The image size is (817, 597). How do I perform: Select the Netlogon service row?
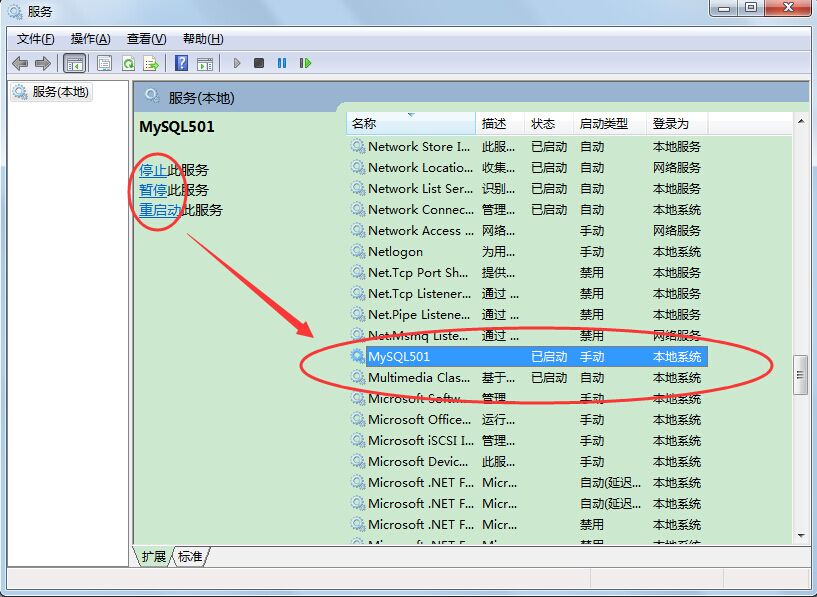point(529,252)
